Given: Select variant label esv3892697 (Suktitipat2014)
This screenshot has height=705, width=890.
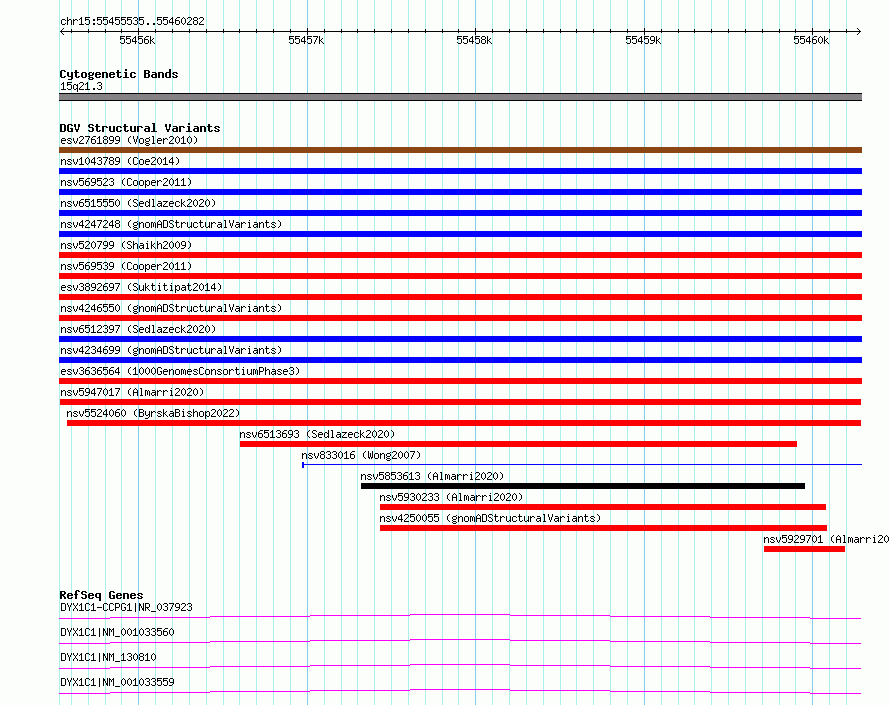Looking at the screenshot, I should tap(141, 287).
